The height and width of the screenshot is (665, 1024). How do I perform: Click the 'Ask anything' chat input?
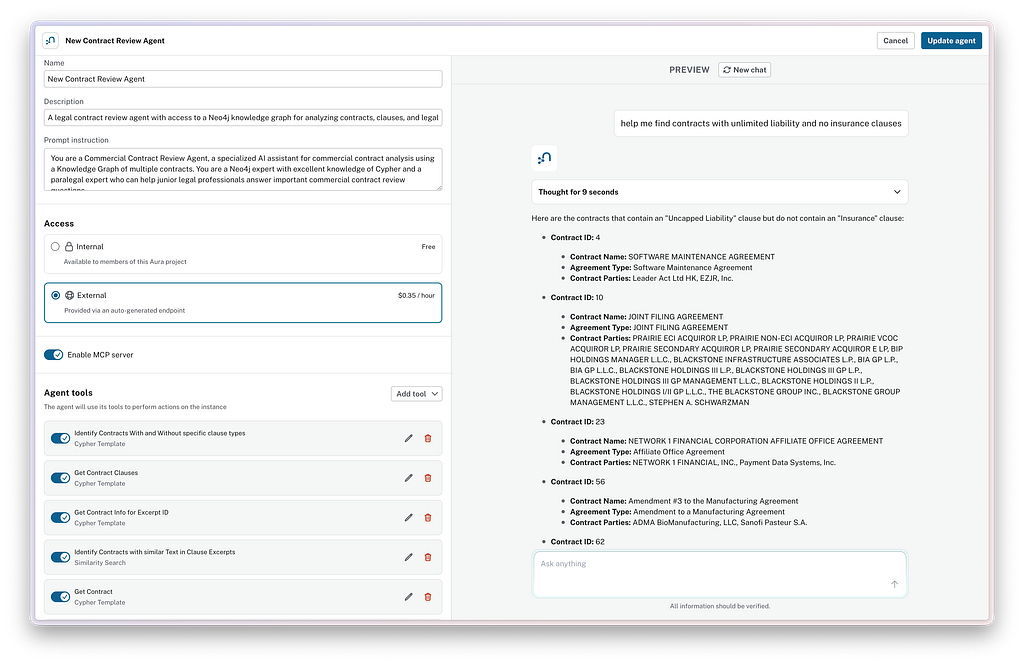click(720, 574)
